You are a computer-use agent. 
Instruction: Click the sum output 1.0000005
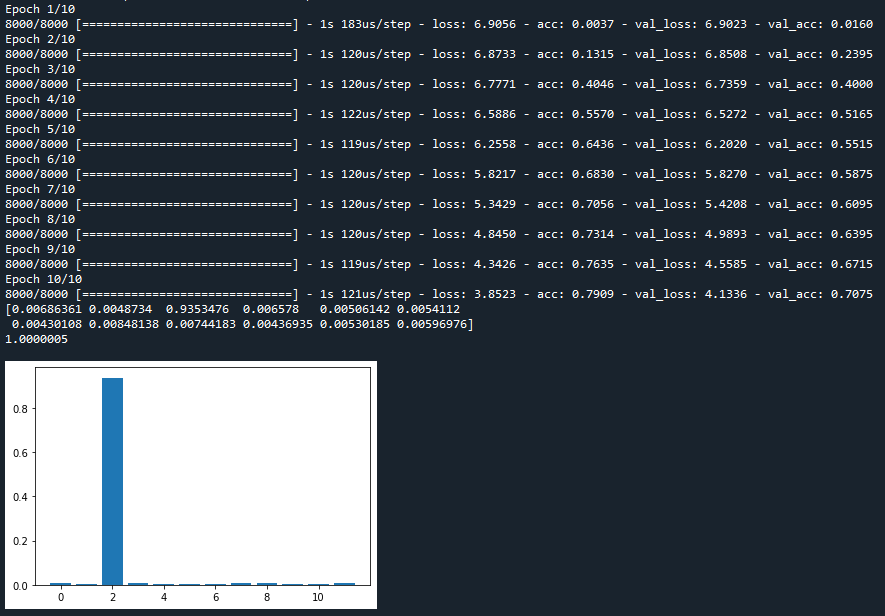click(37, 339)
